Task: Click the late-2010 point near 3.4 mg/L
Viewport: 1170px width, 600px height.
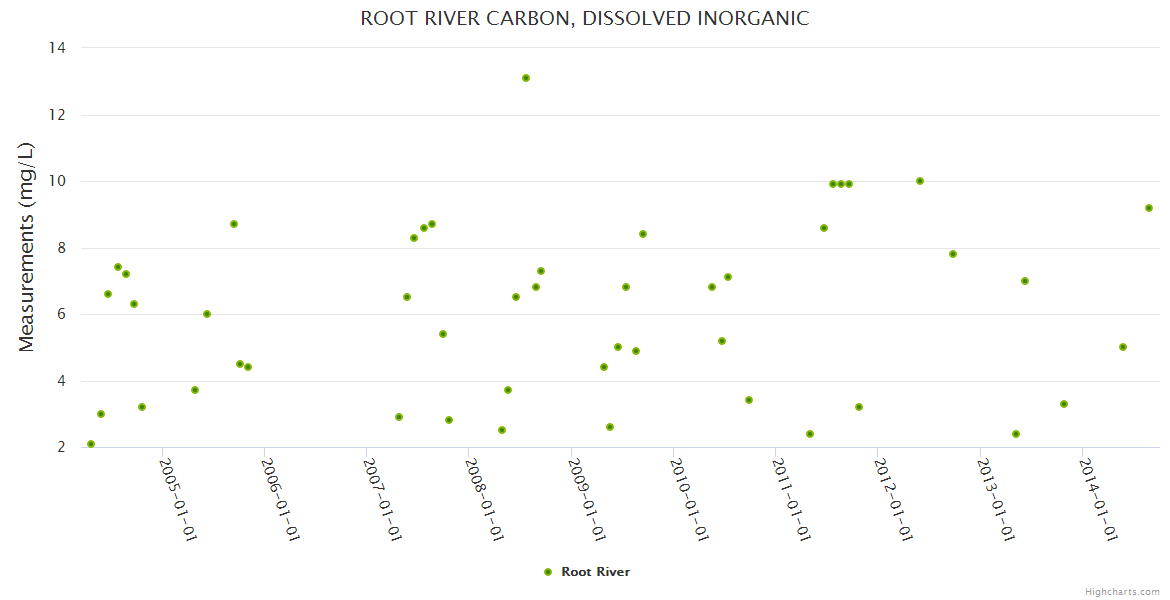Action: pos(749,400)
